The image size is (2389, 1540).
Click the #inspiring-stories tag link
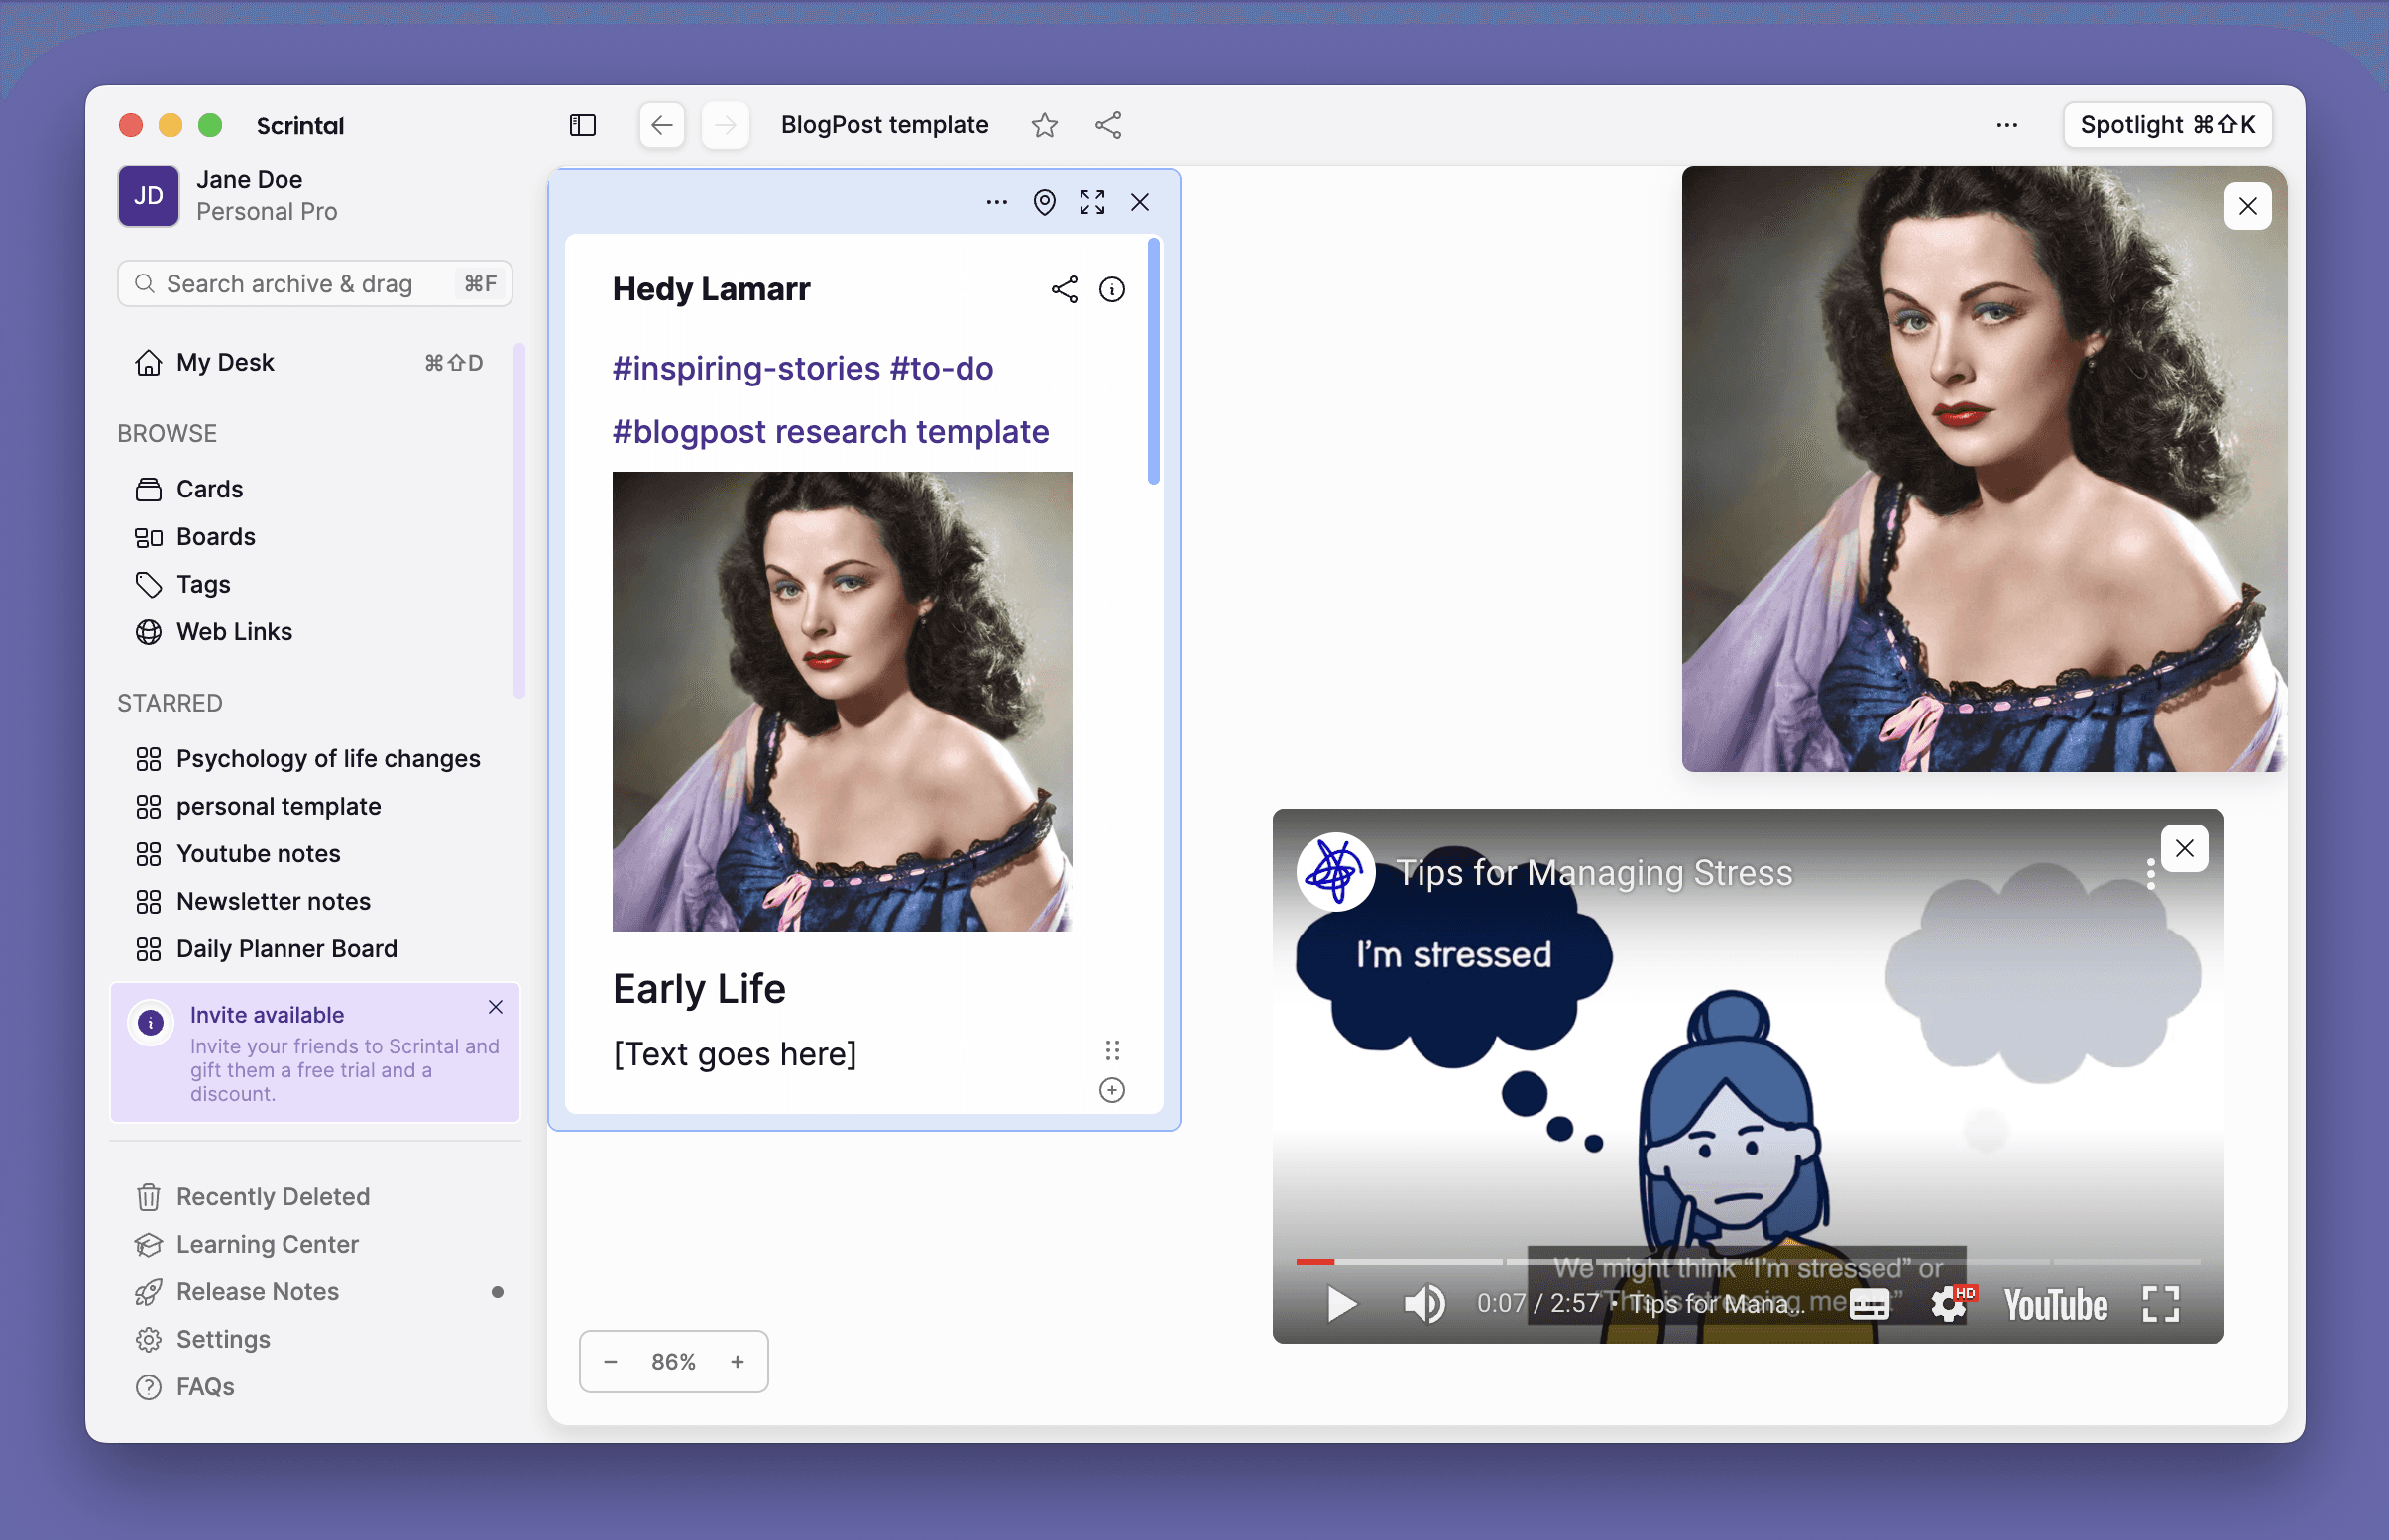click(746, 369)
